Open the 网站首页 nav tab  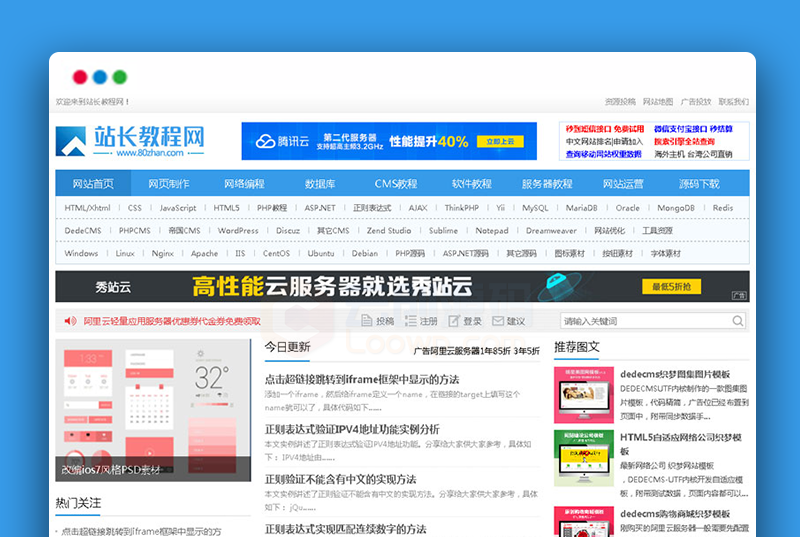point(93,184)
